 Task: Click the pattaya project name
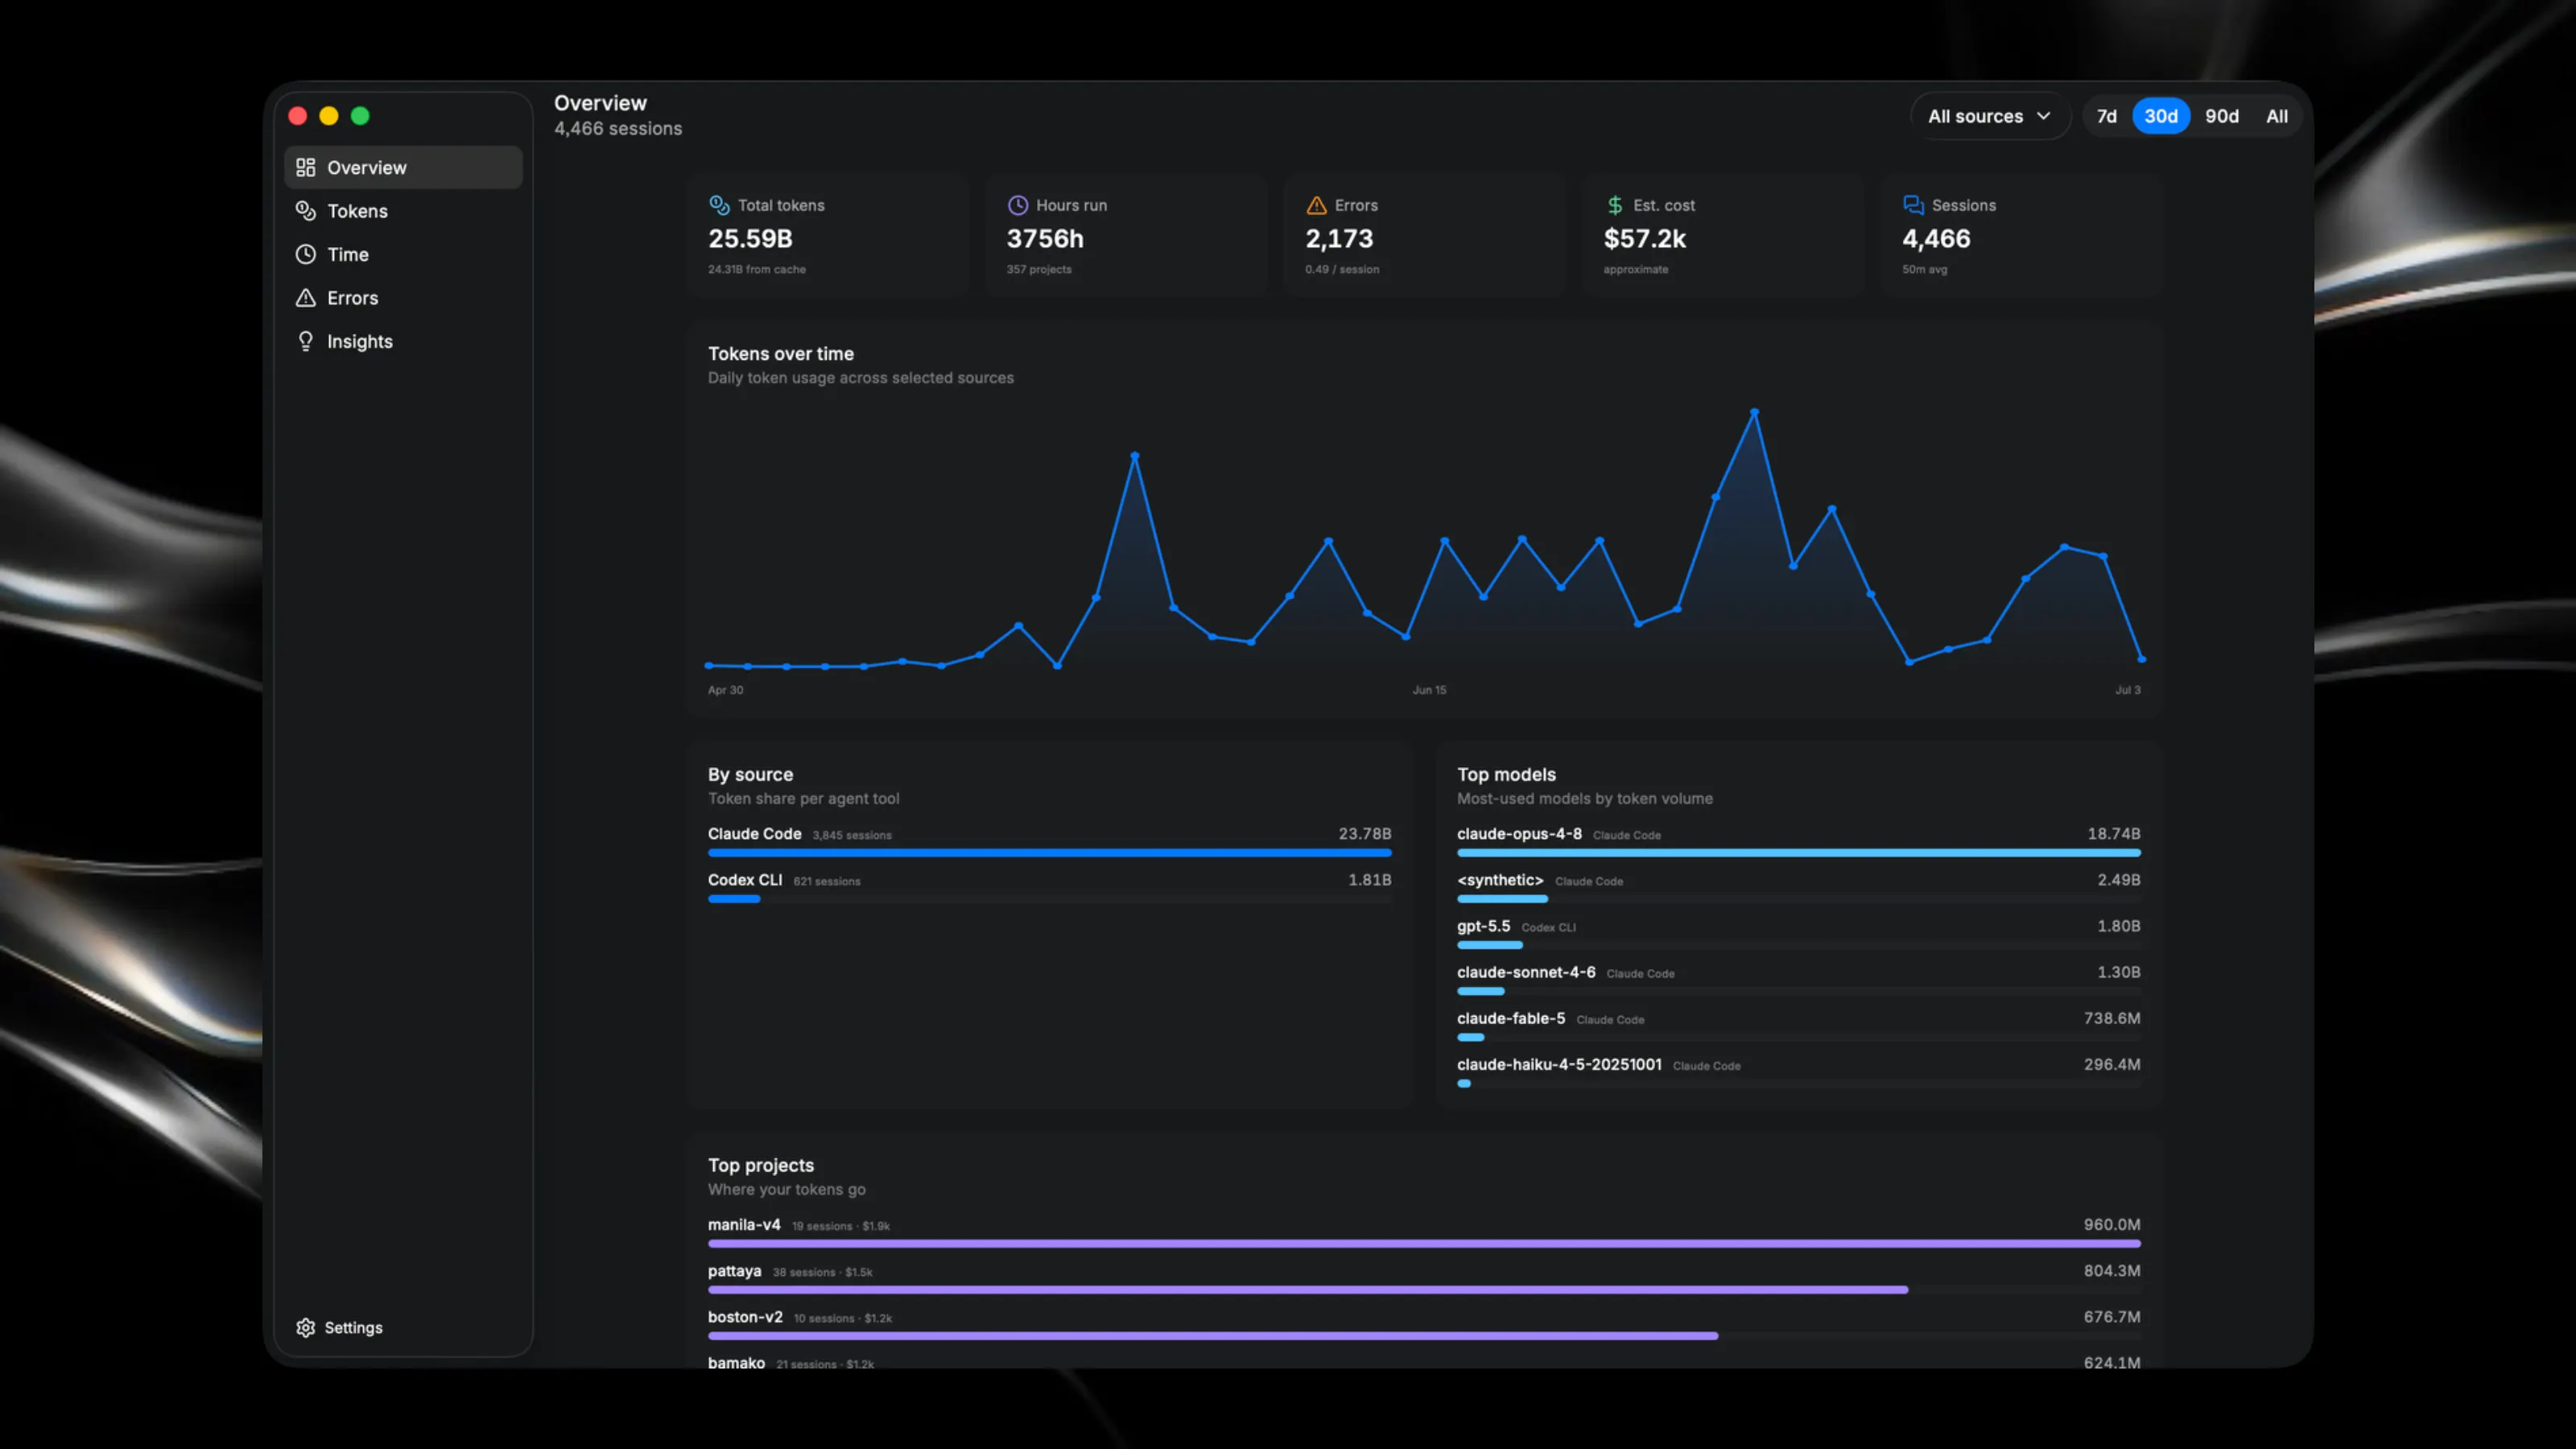click(x=734, y=1272)
